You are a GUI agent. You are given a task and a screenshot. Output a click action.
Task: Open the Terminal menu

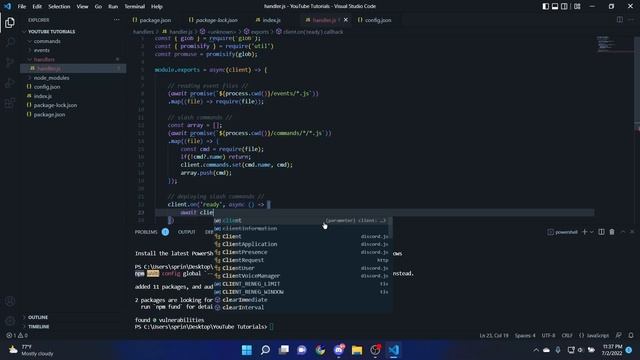click(x=135, y=7)
